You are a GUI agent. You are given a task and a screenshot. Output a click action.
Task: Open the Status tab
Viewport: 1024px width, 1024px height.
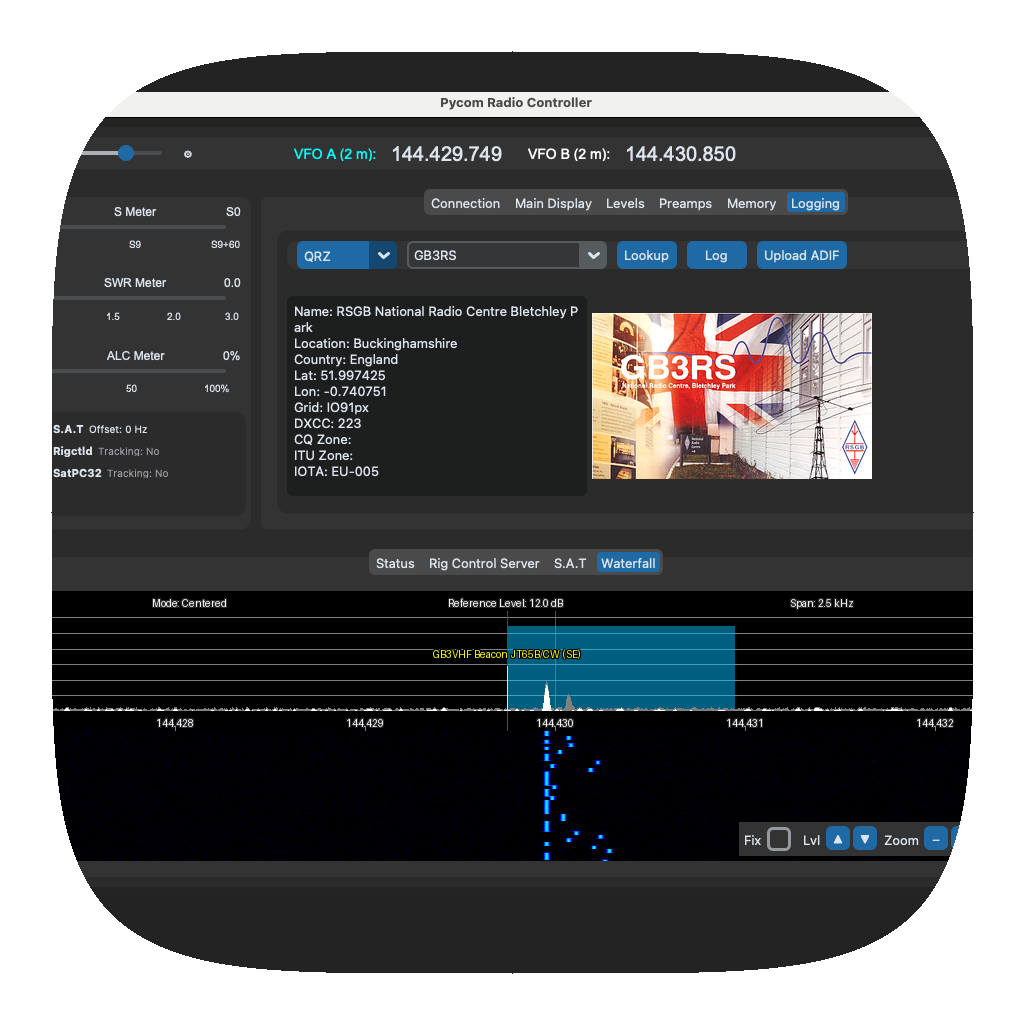(x=395, y=563)
